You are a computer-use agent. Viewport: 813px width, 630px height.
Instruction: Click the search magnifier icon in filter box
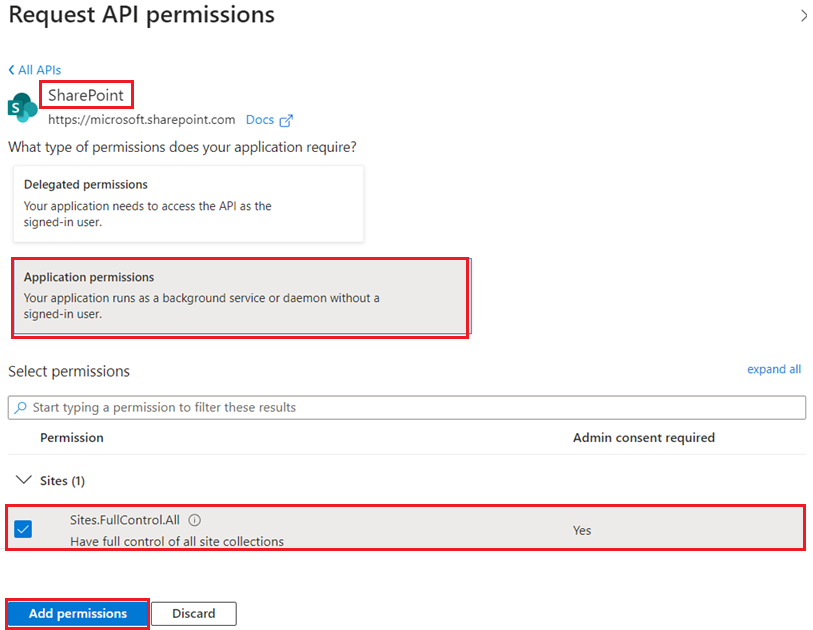[21, 408]
